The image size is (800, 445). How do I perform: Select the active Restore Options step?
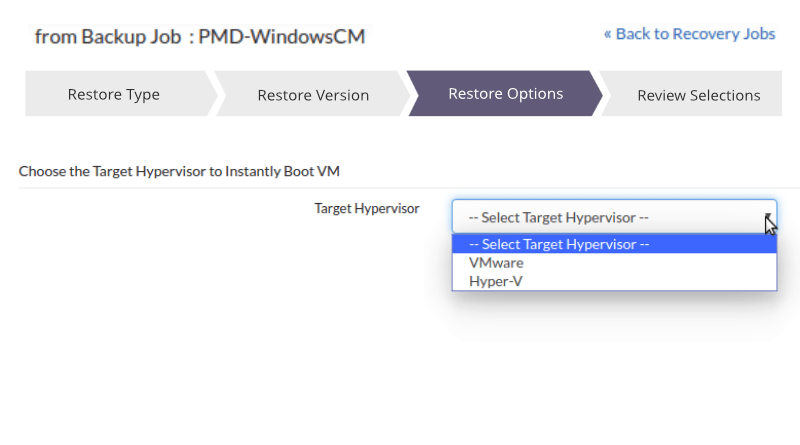[x=505, y=94]
